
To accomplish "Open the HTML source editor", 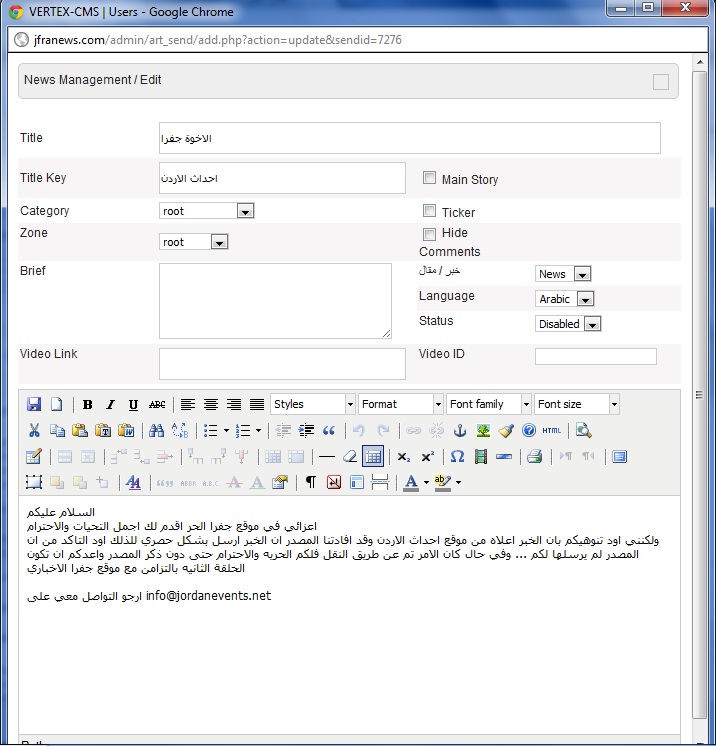I will click(x=551, y=430).
